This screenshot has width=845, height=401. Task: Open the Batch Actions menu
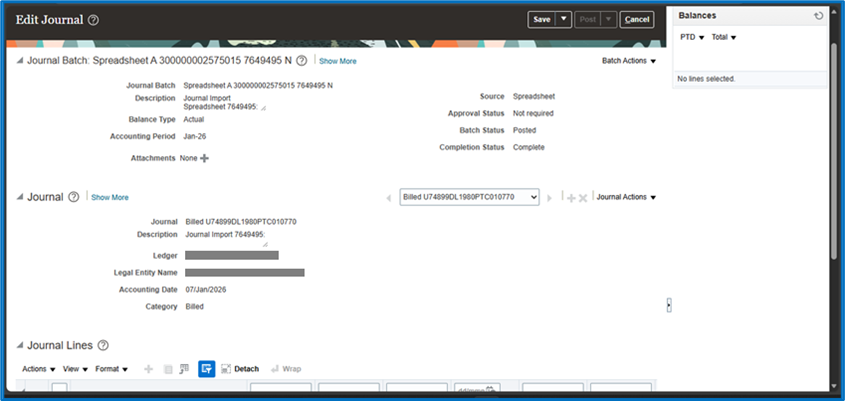629,61
